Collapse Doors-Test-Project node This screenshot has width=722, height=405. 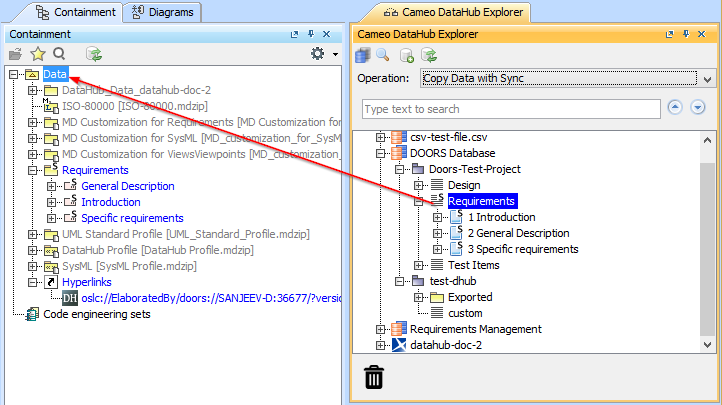click(399, 169)
